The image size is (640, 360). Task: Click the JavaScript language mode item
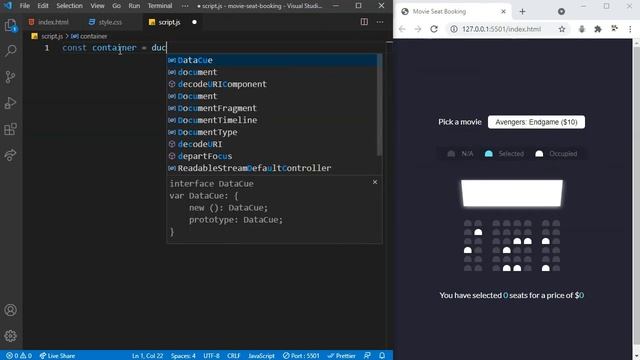point(261,356)
